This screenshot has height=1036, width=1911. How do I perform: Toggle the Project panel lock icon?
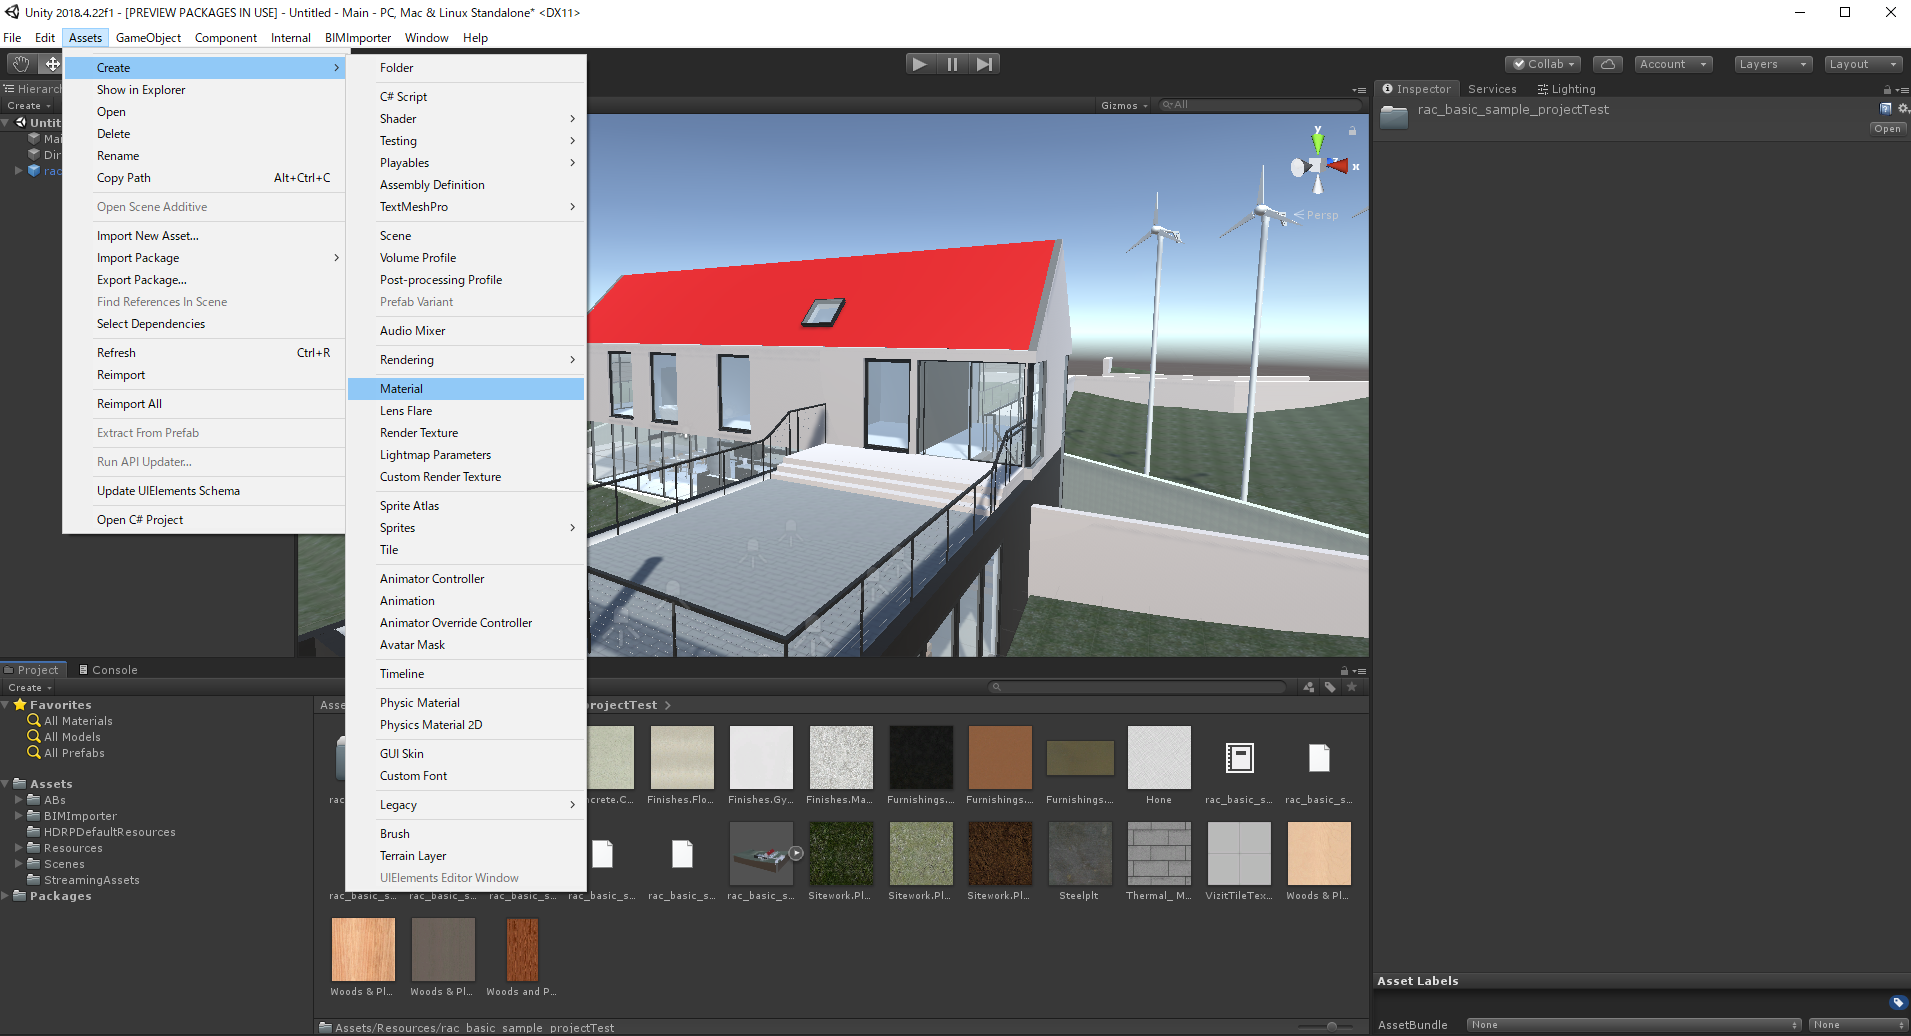click(1343, 670)
